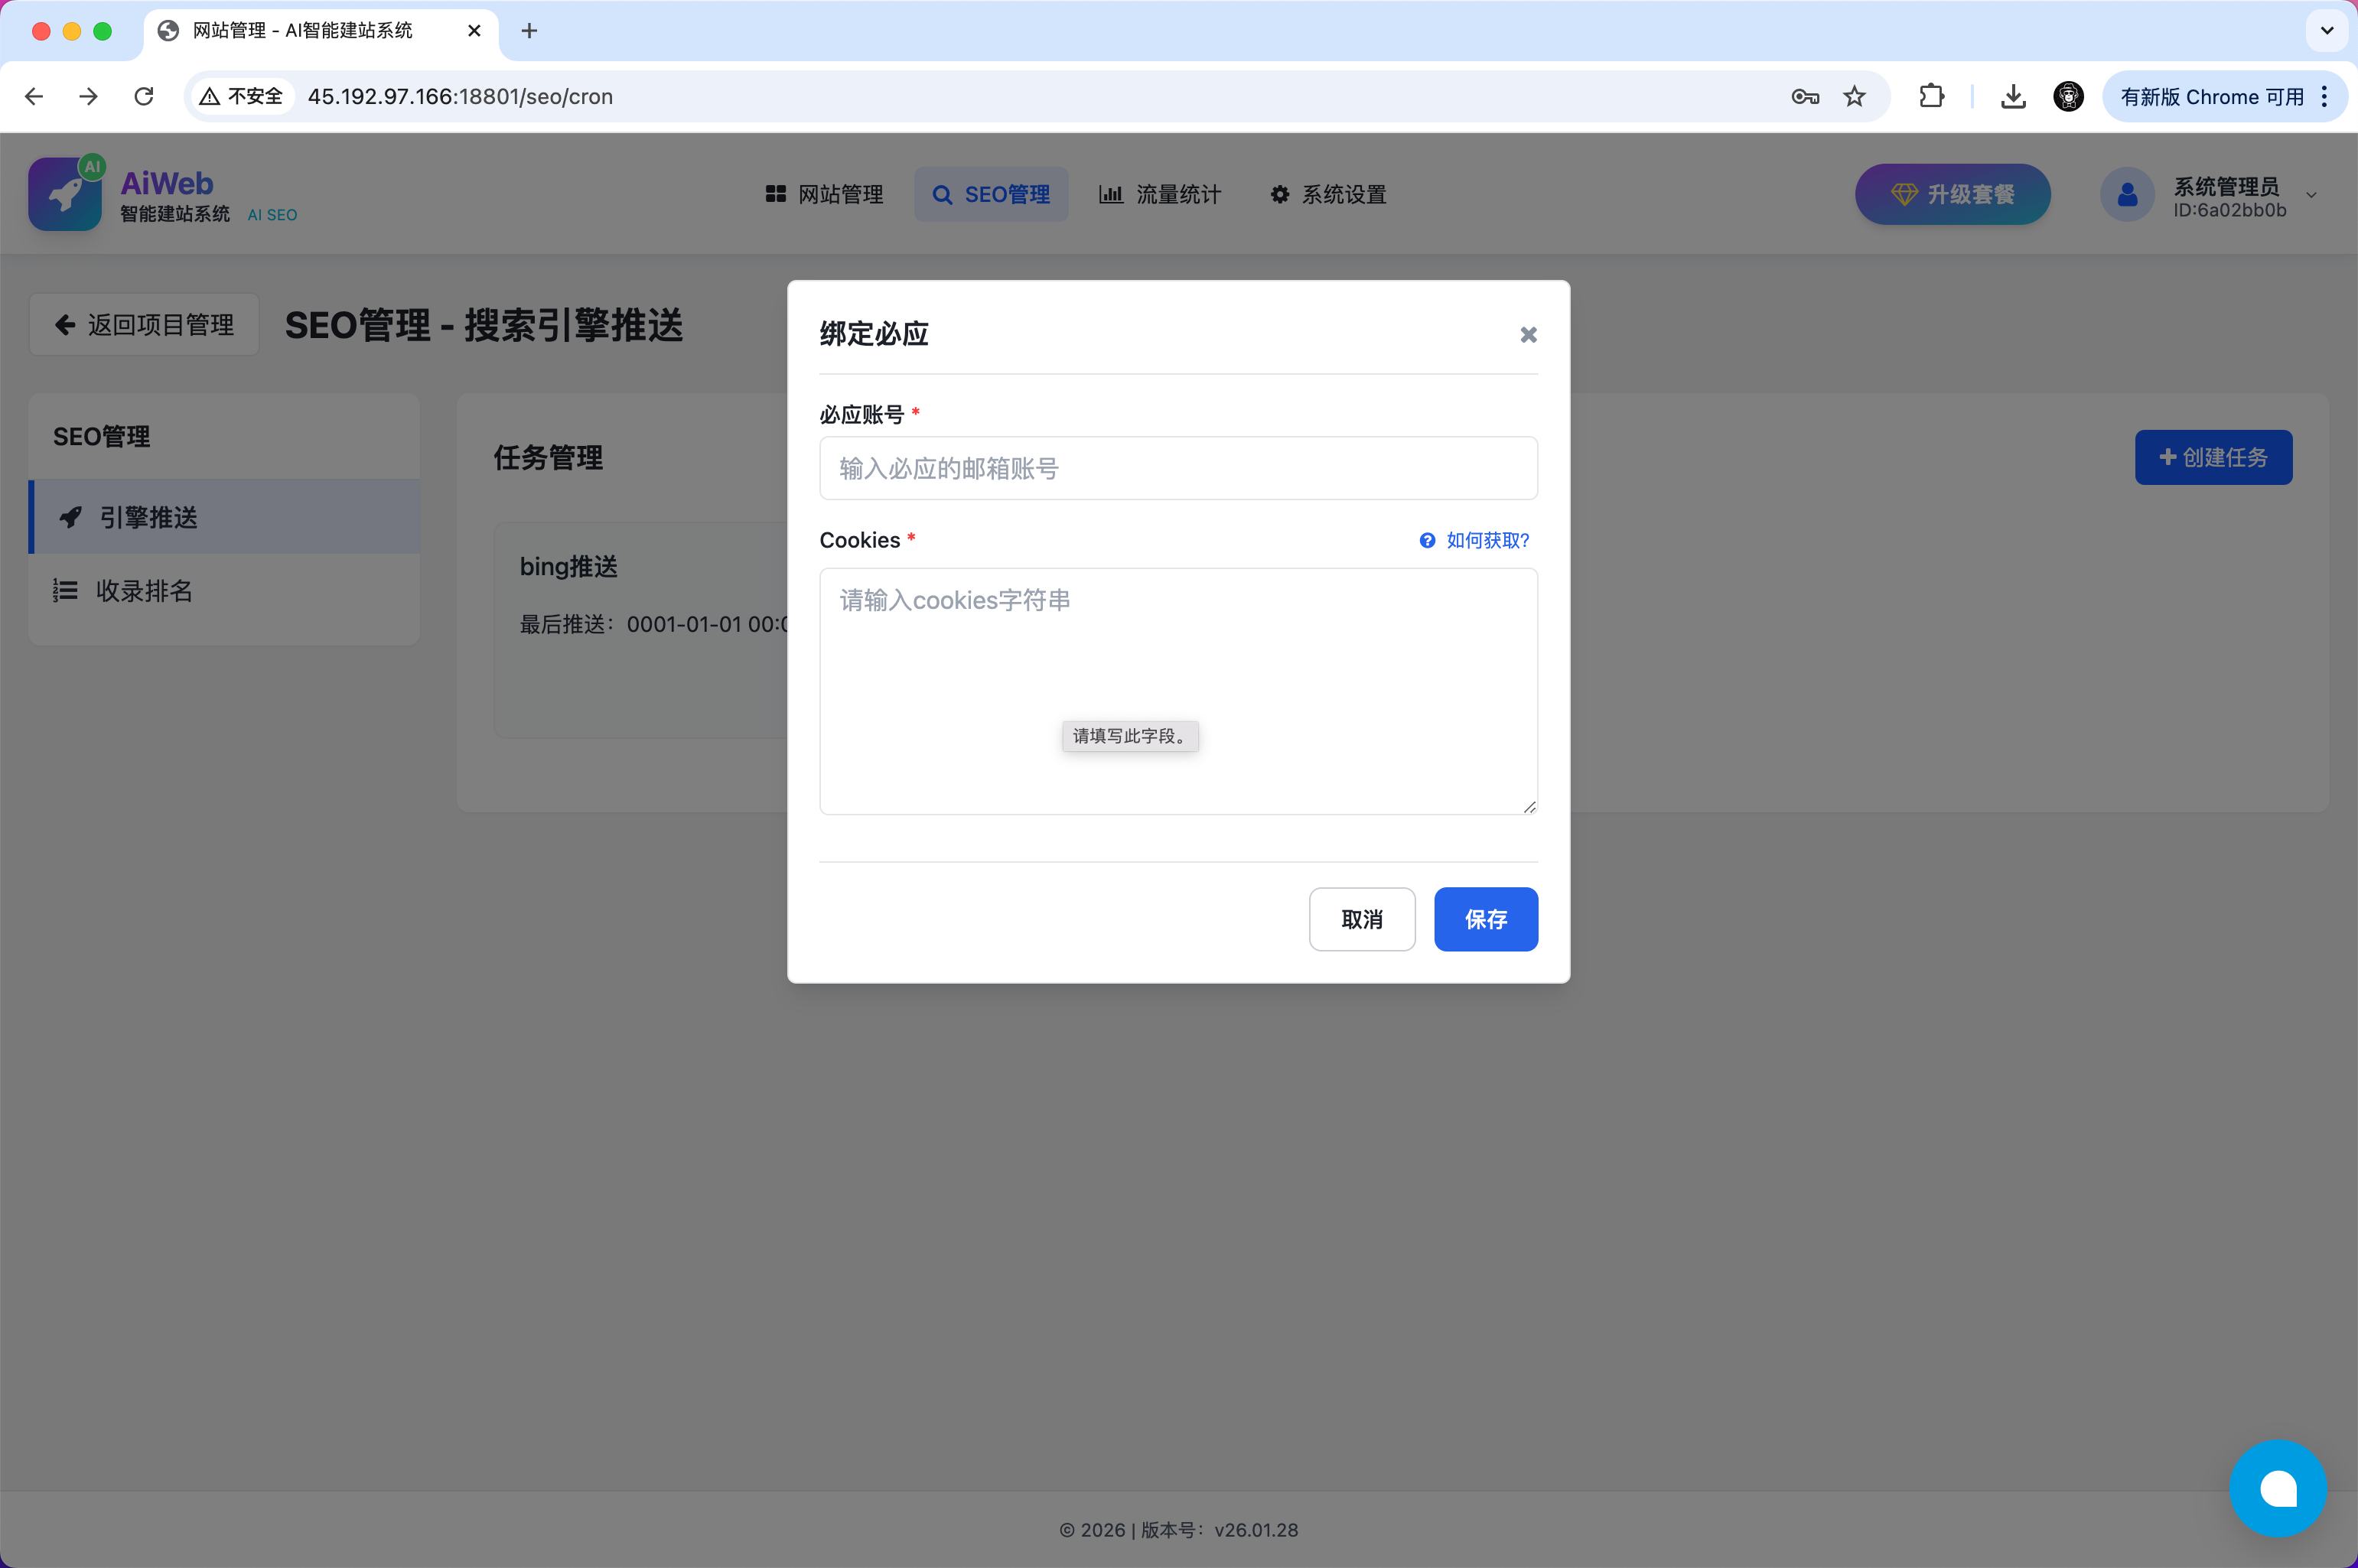Focus the 必应账号 email input field
The height and width of the screenshot is (1568, 2358).
point(1178,468)
